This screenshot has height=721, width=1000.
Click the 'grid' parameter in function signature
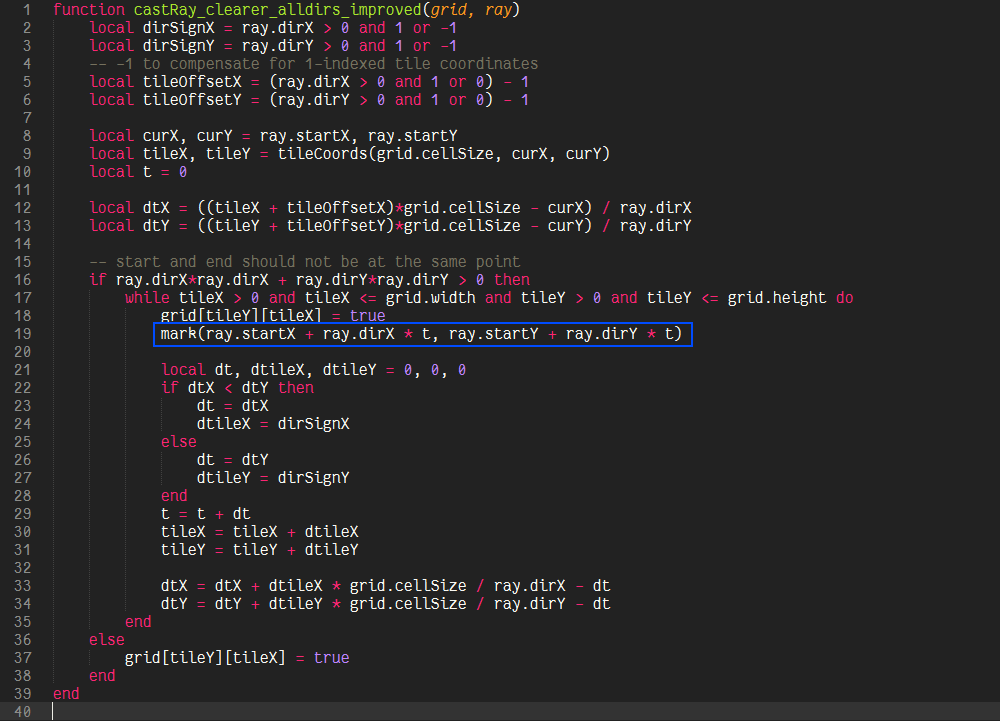tap(448, 10)
